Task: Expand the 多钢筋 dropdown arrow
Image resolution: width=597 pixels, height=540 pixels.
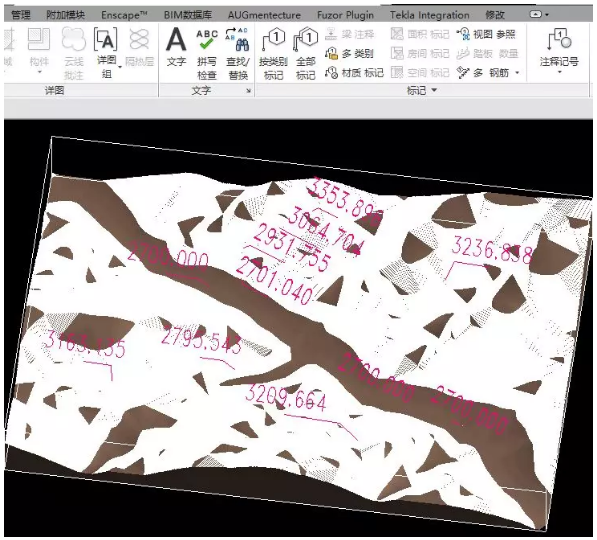Action: 517,72
